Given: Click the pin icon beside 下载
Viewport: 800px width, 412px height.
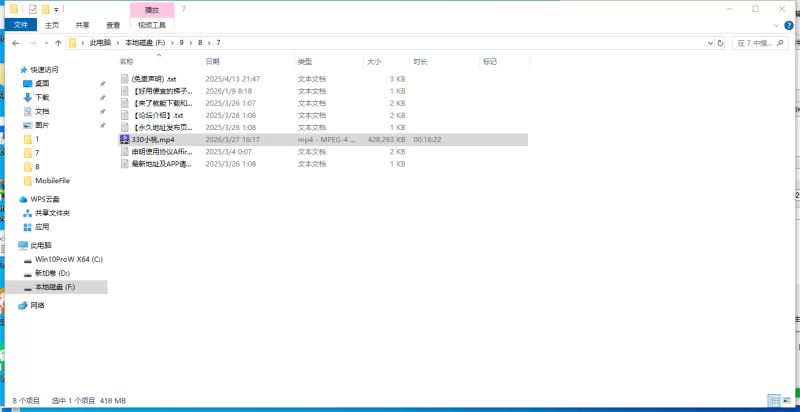Looking at the screenshot, I should tap(103, 97).
